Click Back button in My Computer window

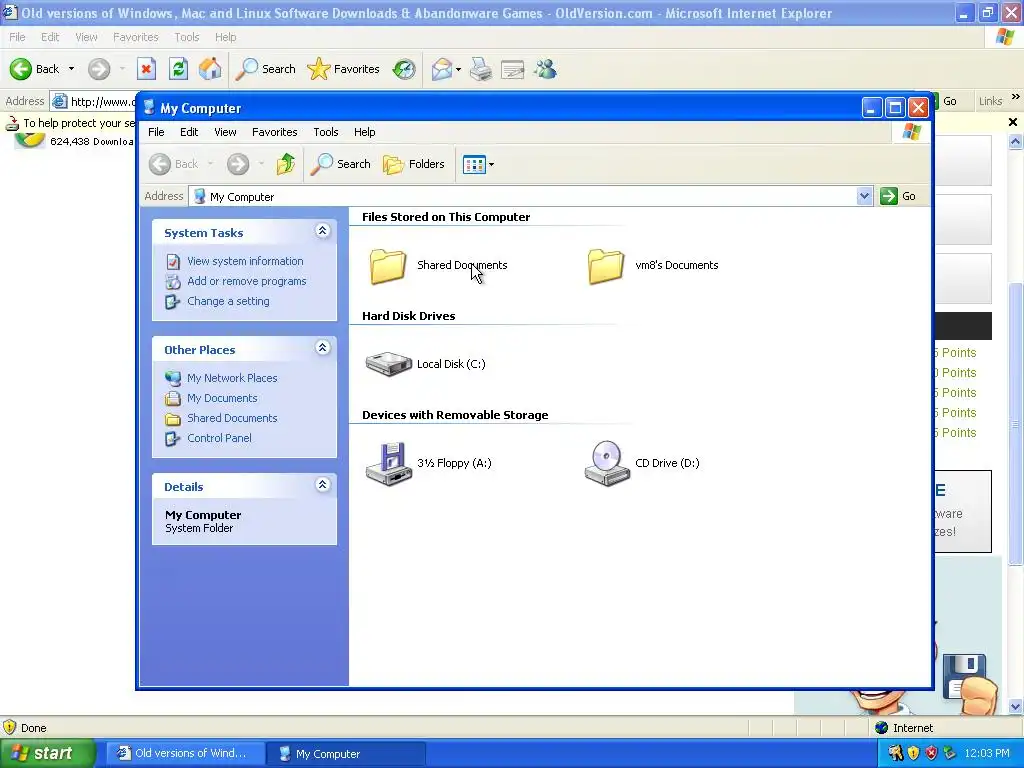click(x=174, y=164)
